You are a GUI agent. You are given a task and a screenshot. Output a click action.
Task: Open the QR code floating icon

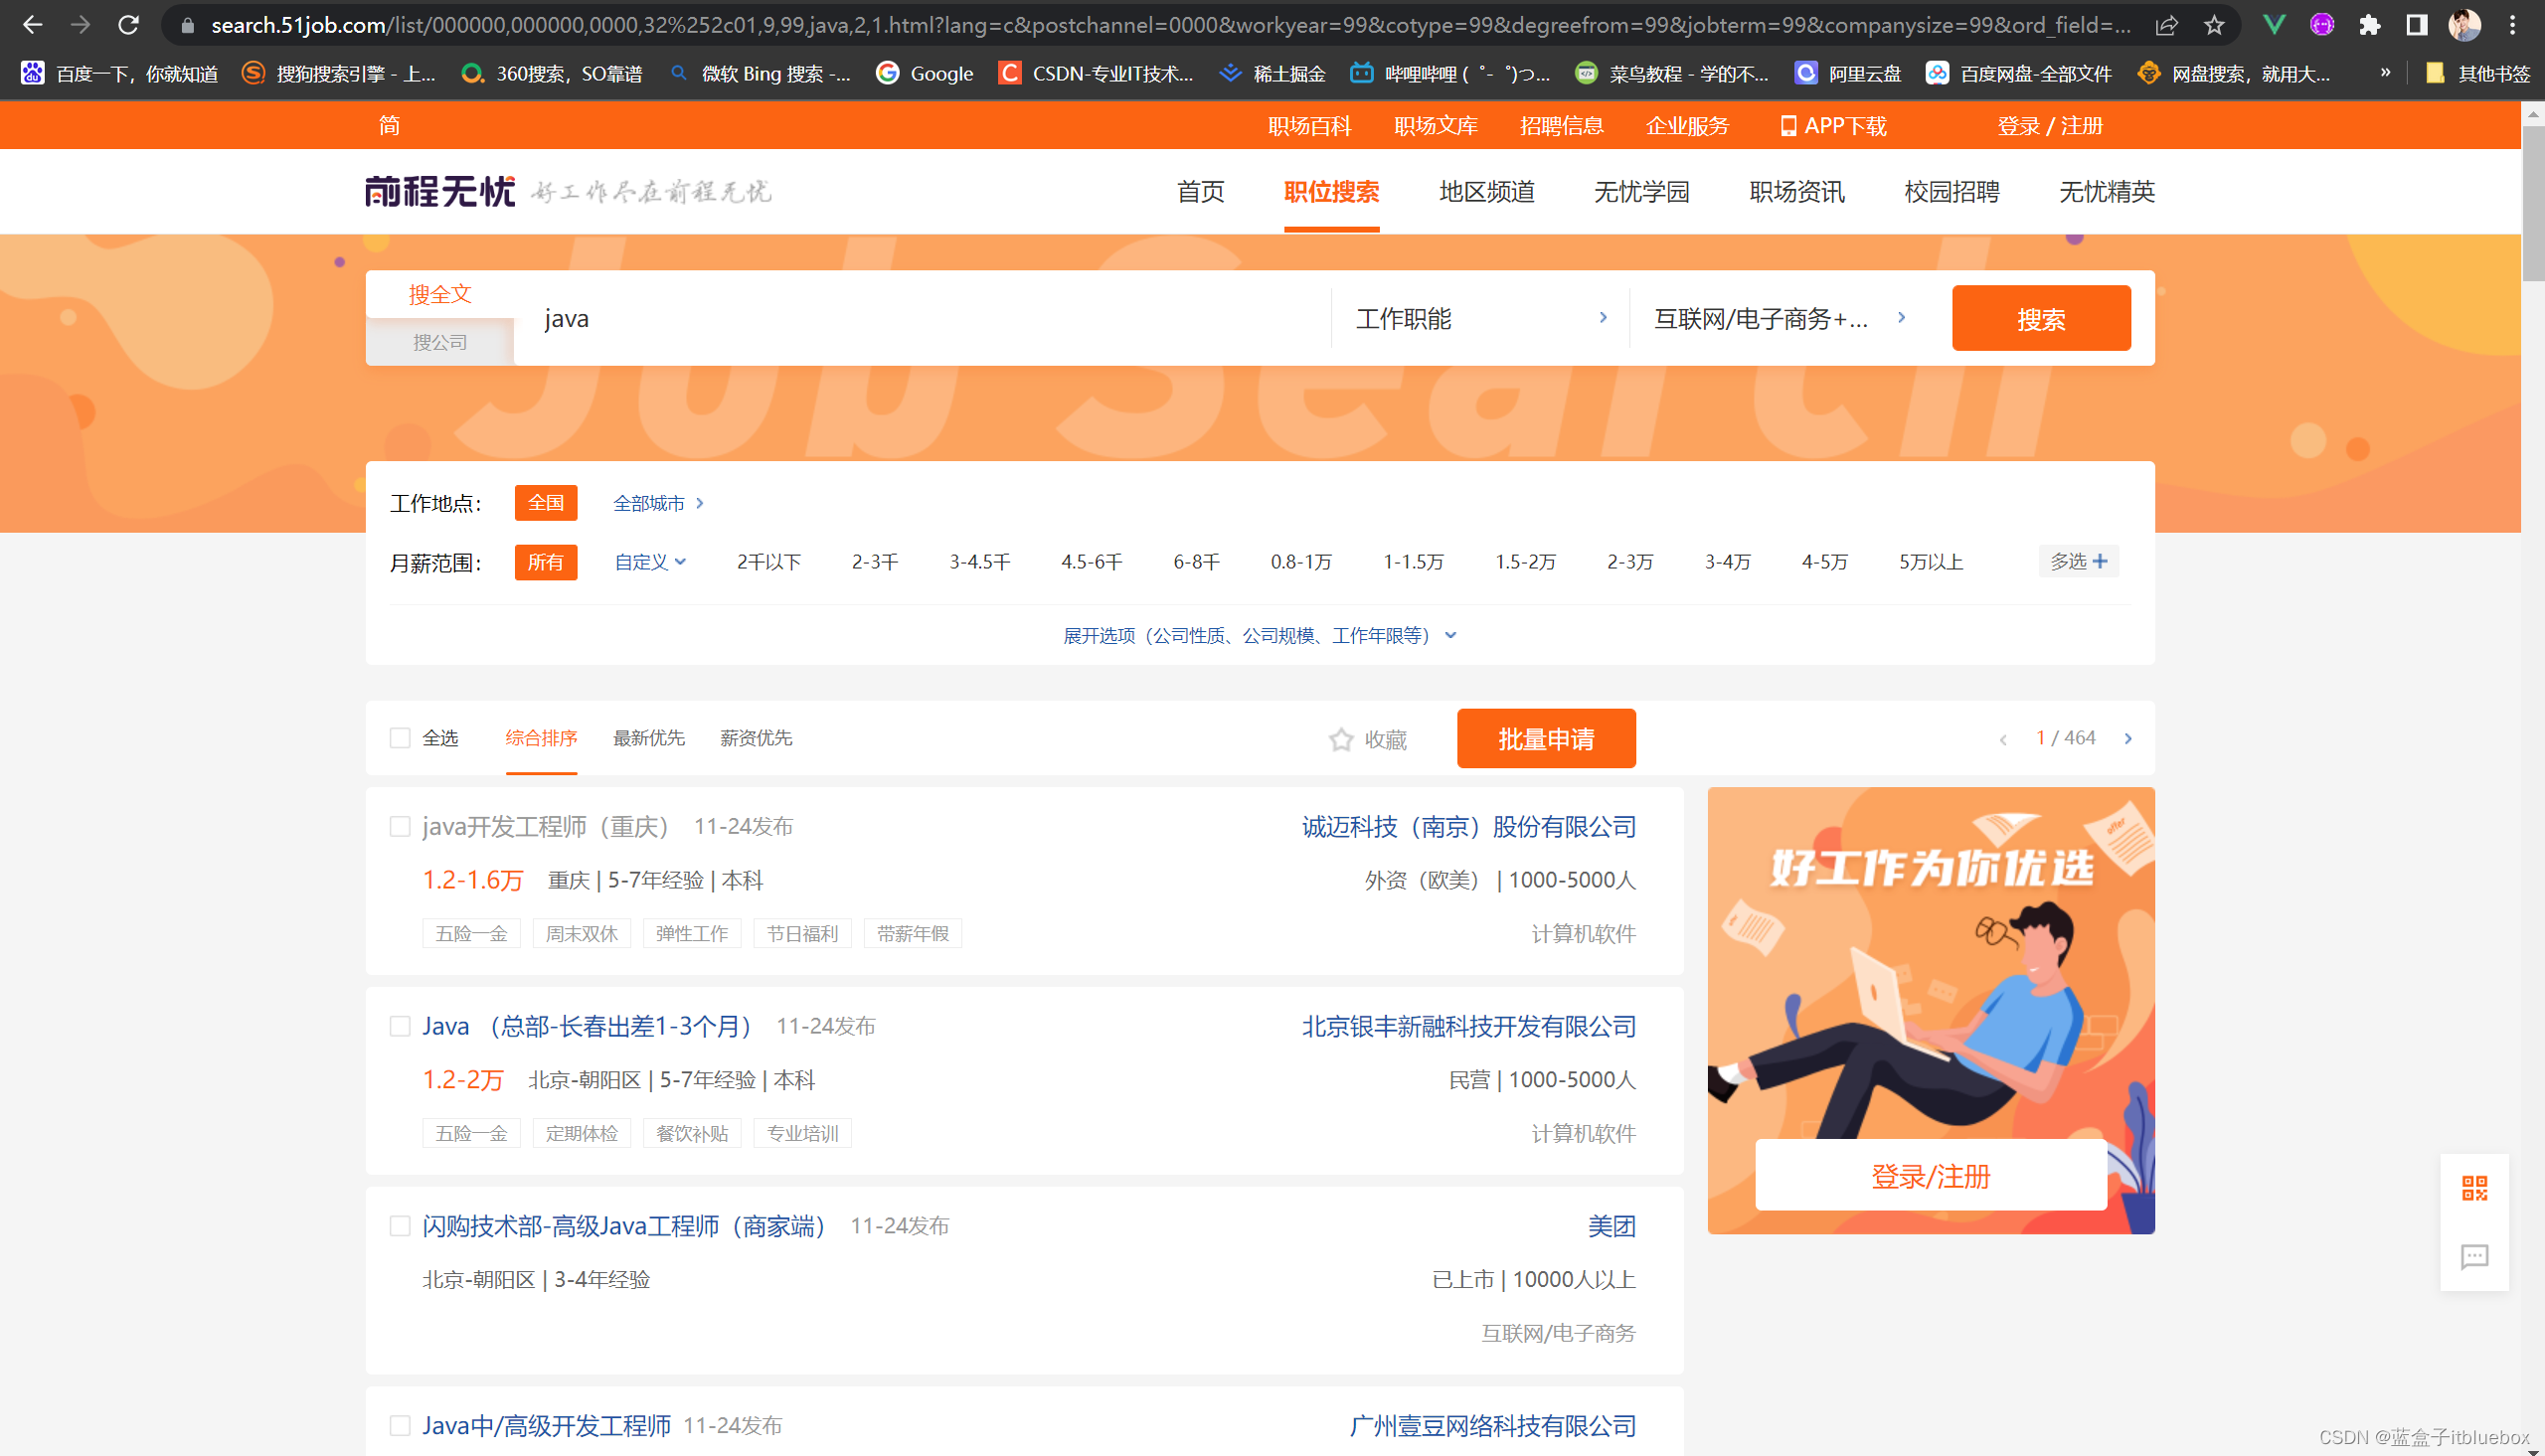click(x=2474, y=1188)
